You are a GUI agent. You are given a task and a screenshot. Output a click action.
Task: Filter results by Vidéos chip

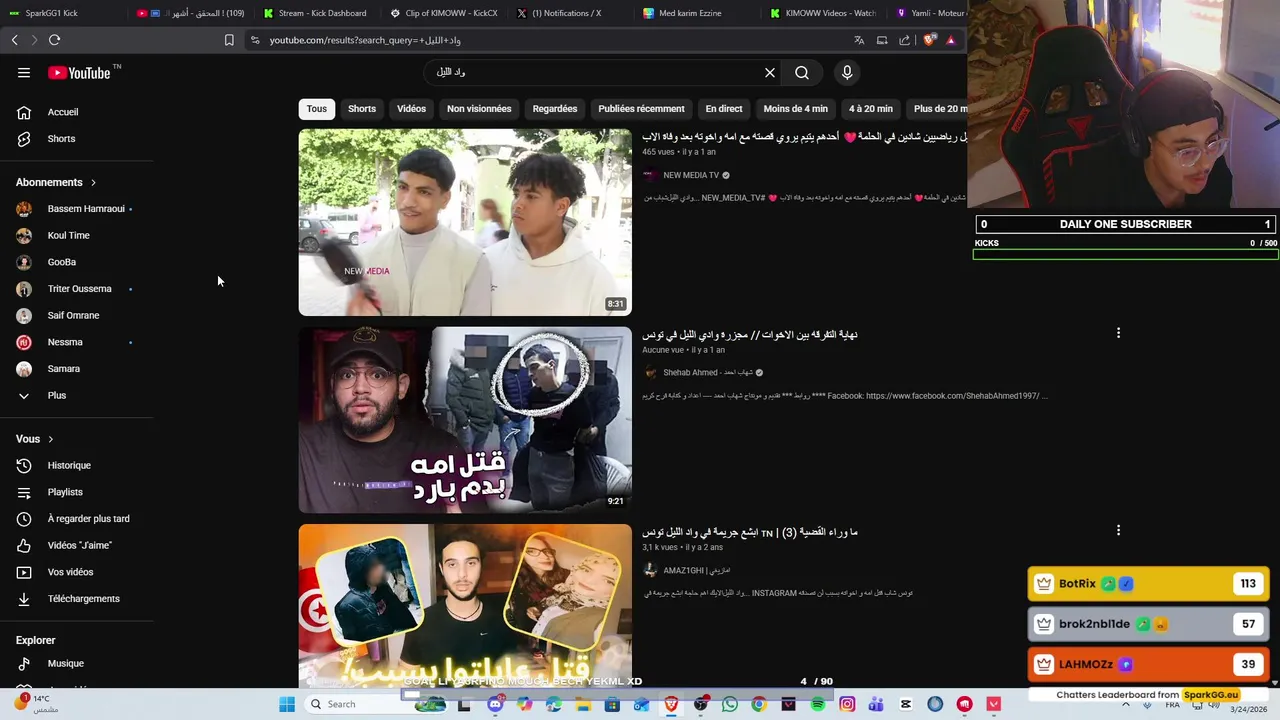pyautogui.click(x=411, y=109)
